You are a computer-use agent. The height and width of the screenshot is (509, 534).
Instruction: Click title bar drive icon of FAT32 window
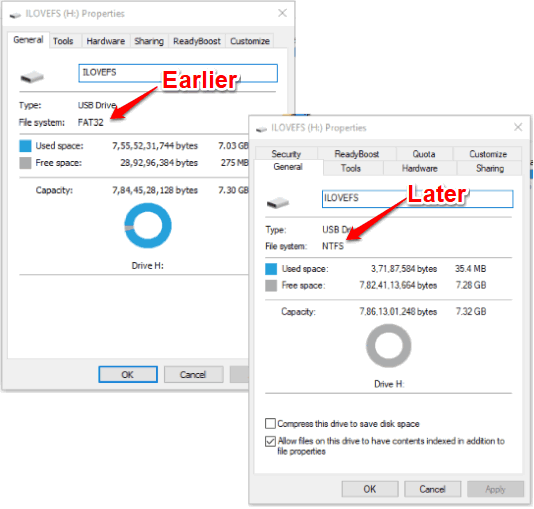(x=15, y=15)
